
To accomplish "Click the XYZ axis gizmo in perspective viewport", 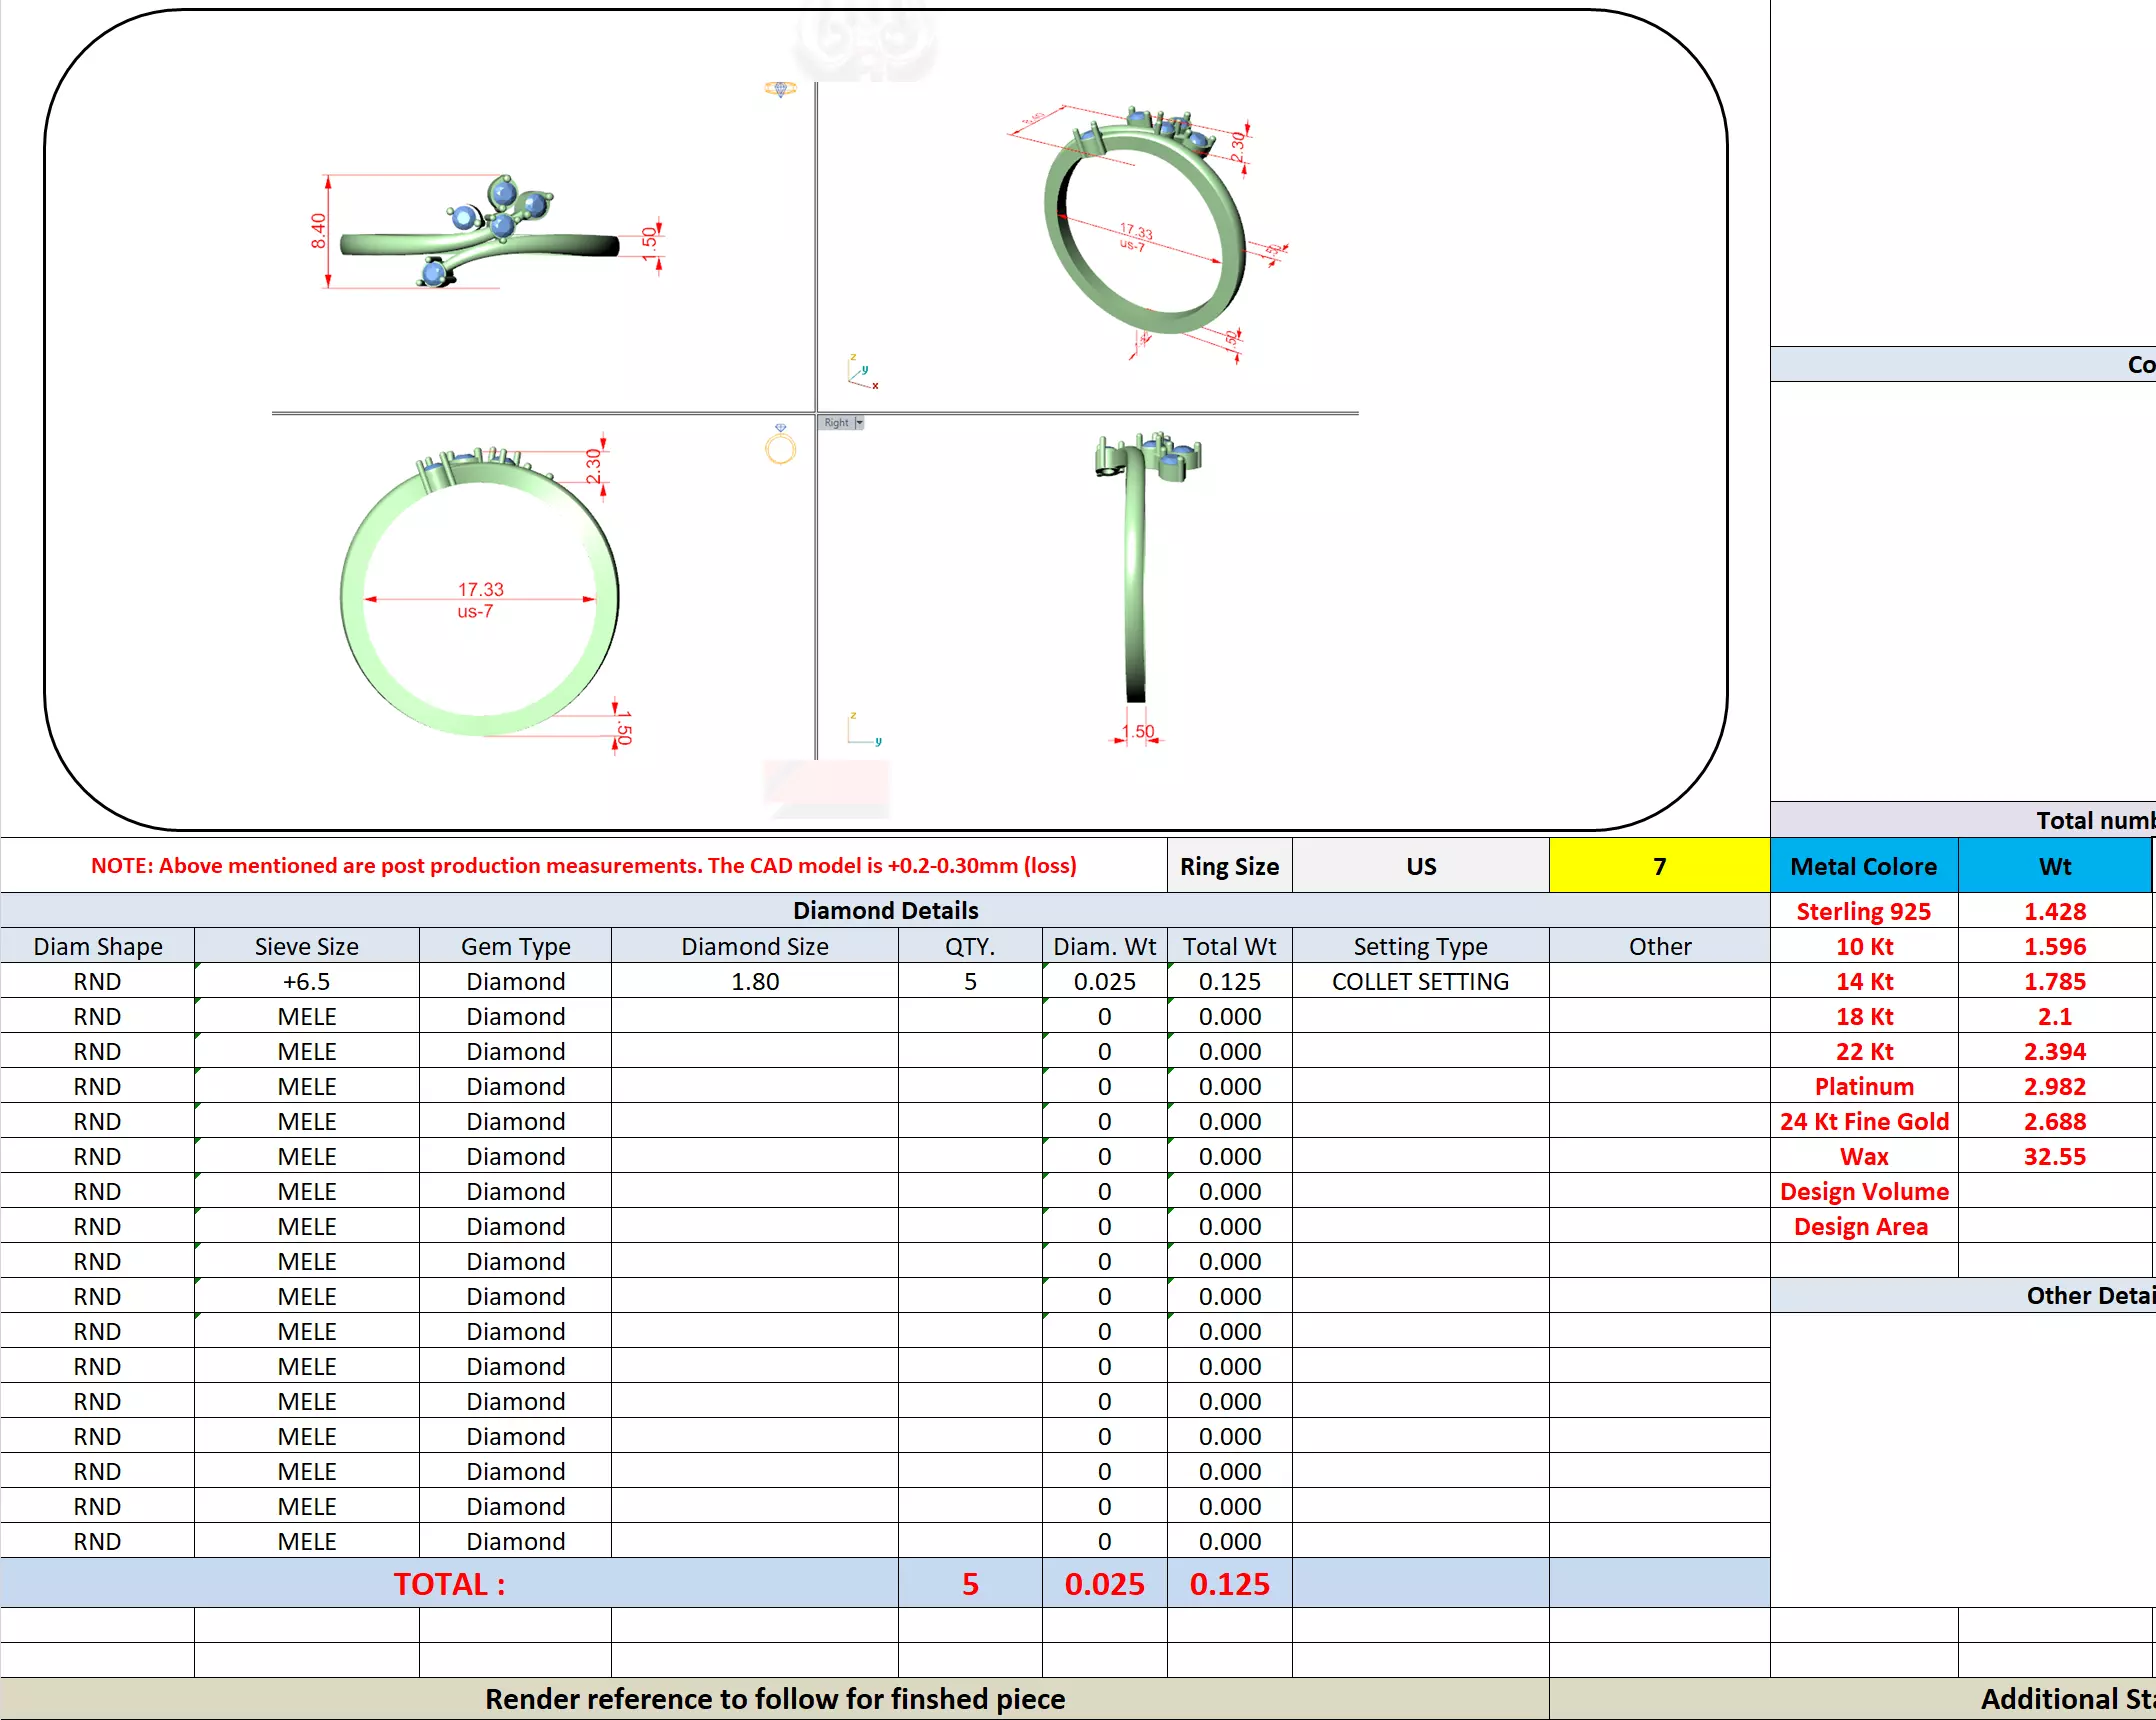I will [x=861, y=372].
